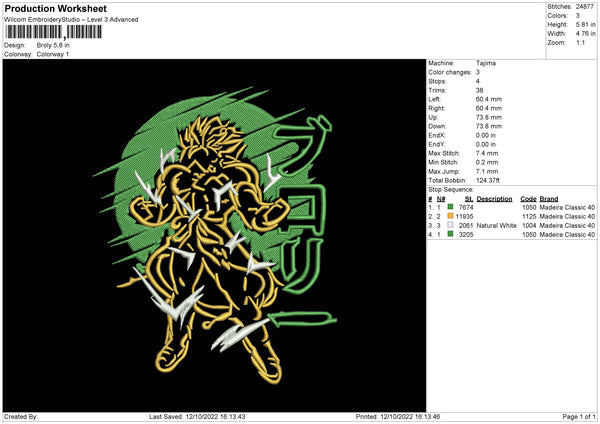Click the 'Description' column header
600x424 pixels.
pyautogui.click(x=494, y=199)
